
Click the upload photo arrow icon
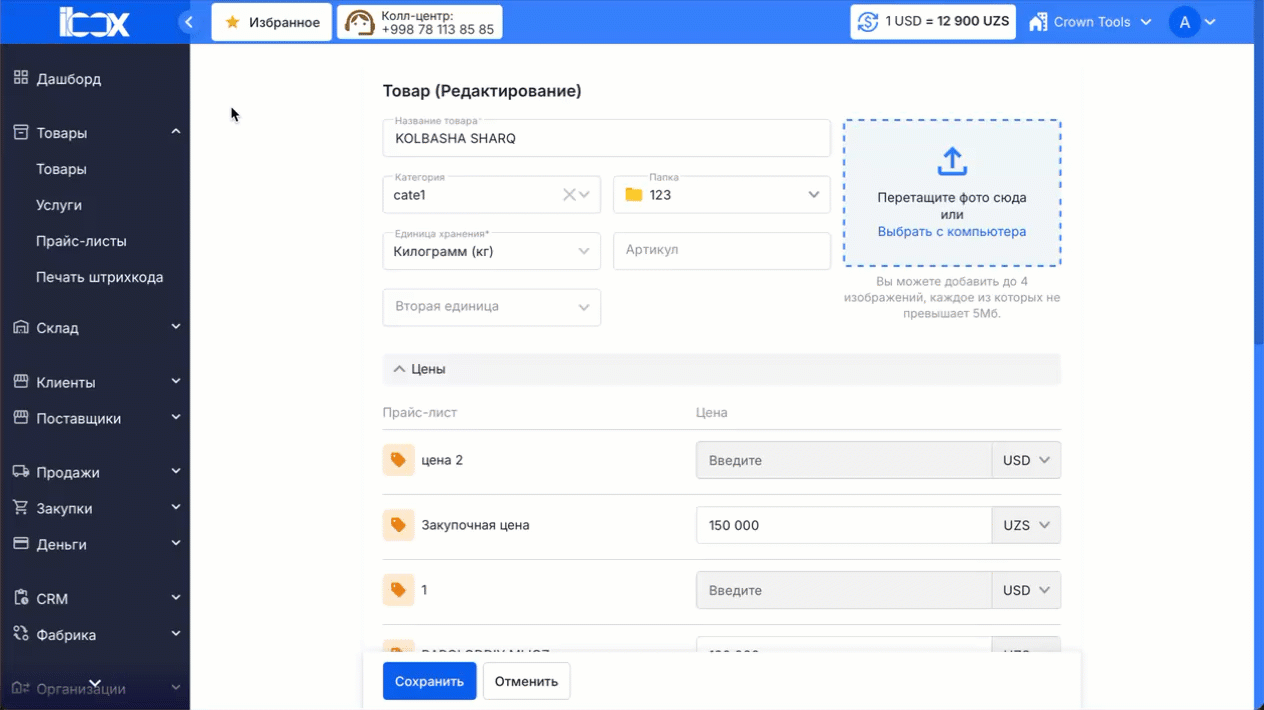click(x=951, y=161)
